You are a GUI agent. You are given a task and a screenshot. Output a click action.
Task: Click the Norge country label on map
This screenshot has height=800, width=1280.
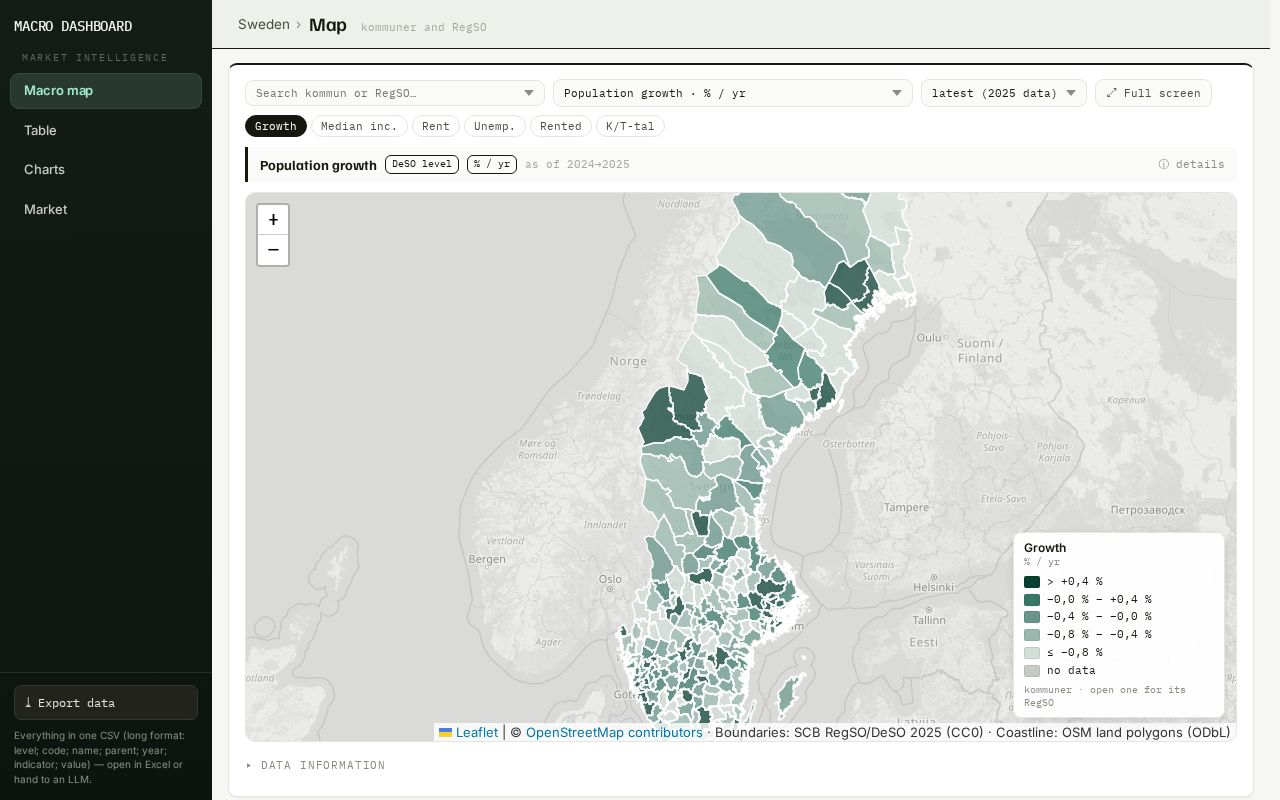pyautogui.click(x=628, y=361)
